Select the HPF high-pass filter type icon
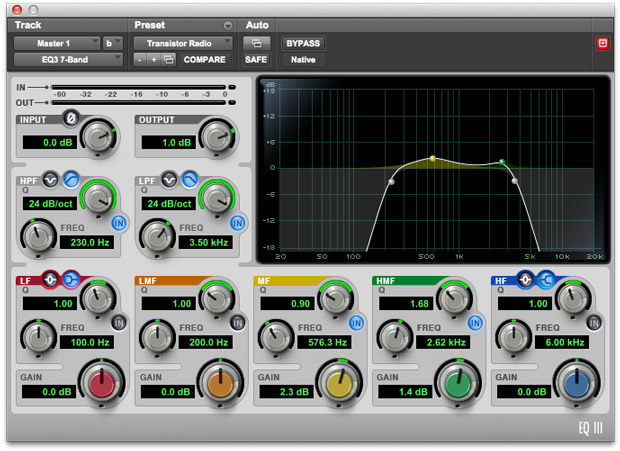Viewport: 620px width, 451px height. click(71, 180)
